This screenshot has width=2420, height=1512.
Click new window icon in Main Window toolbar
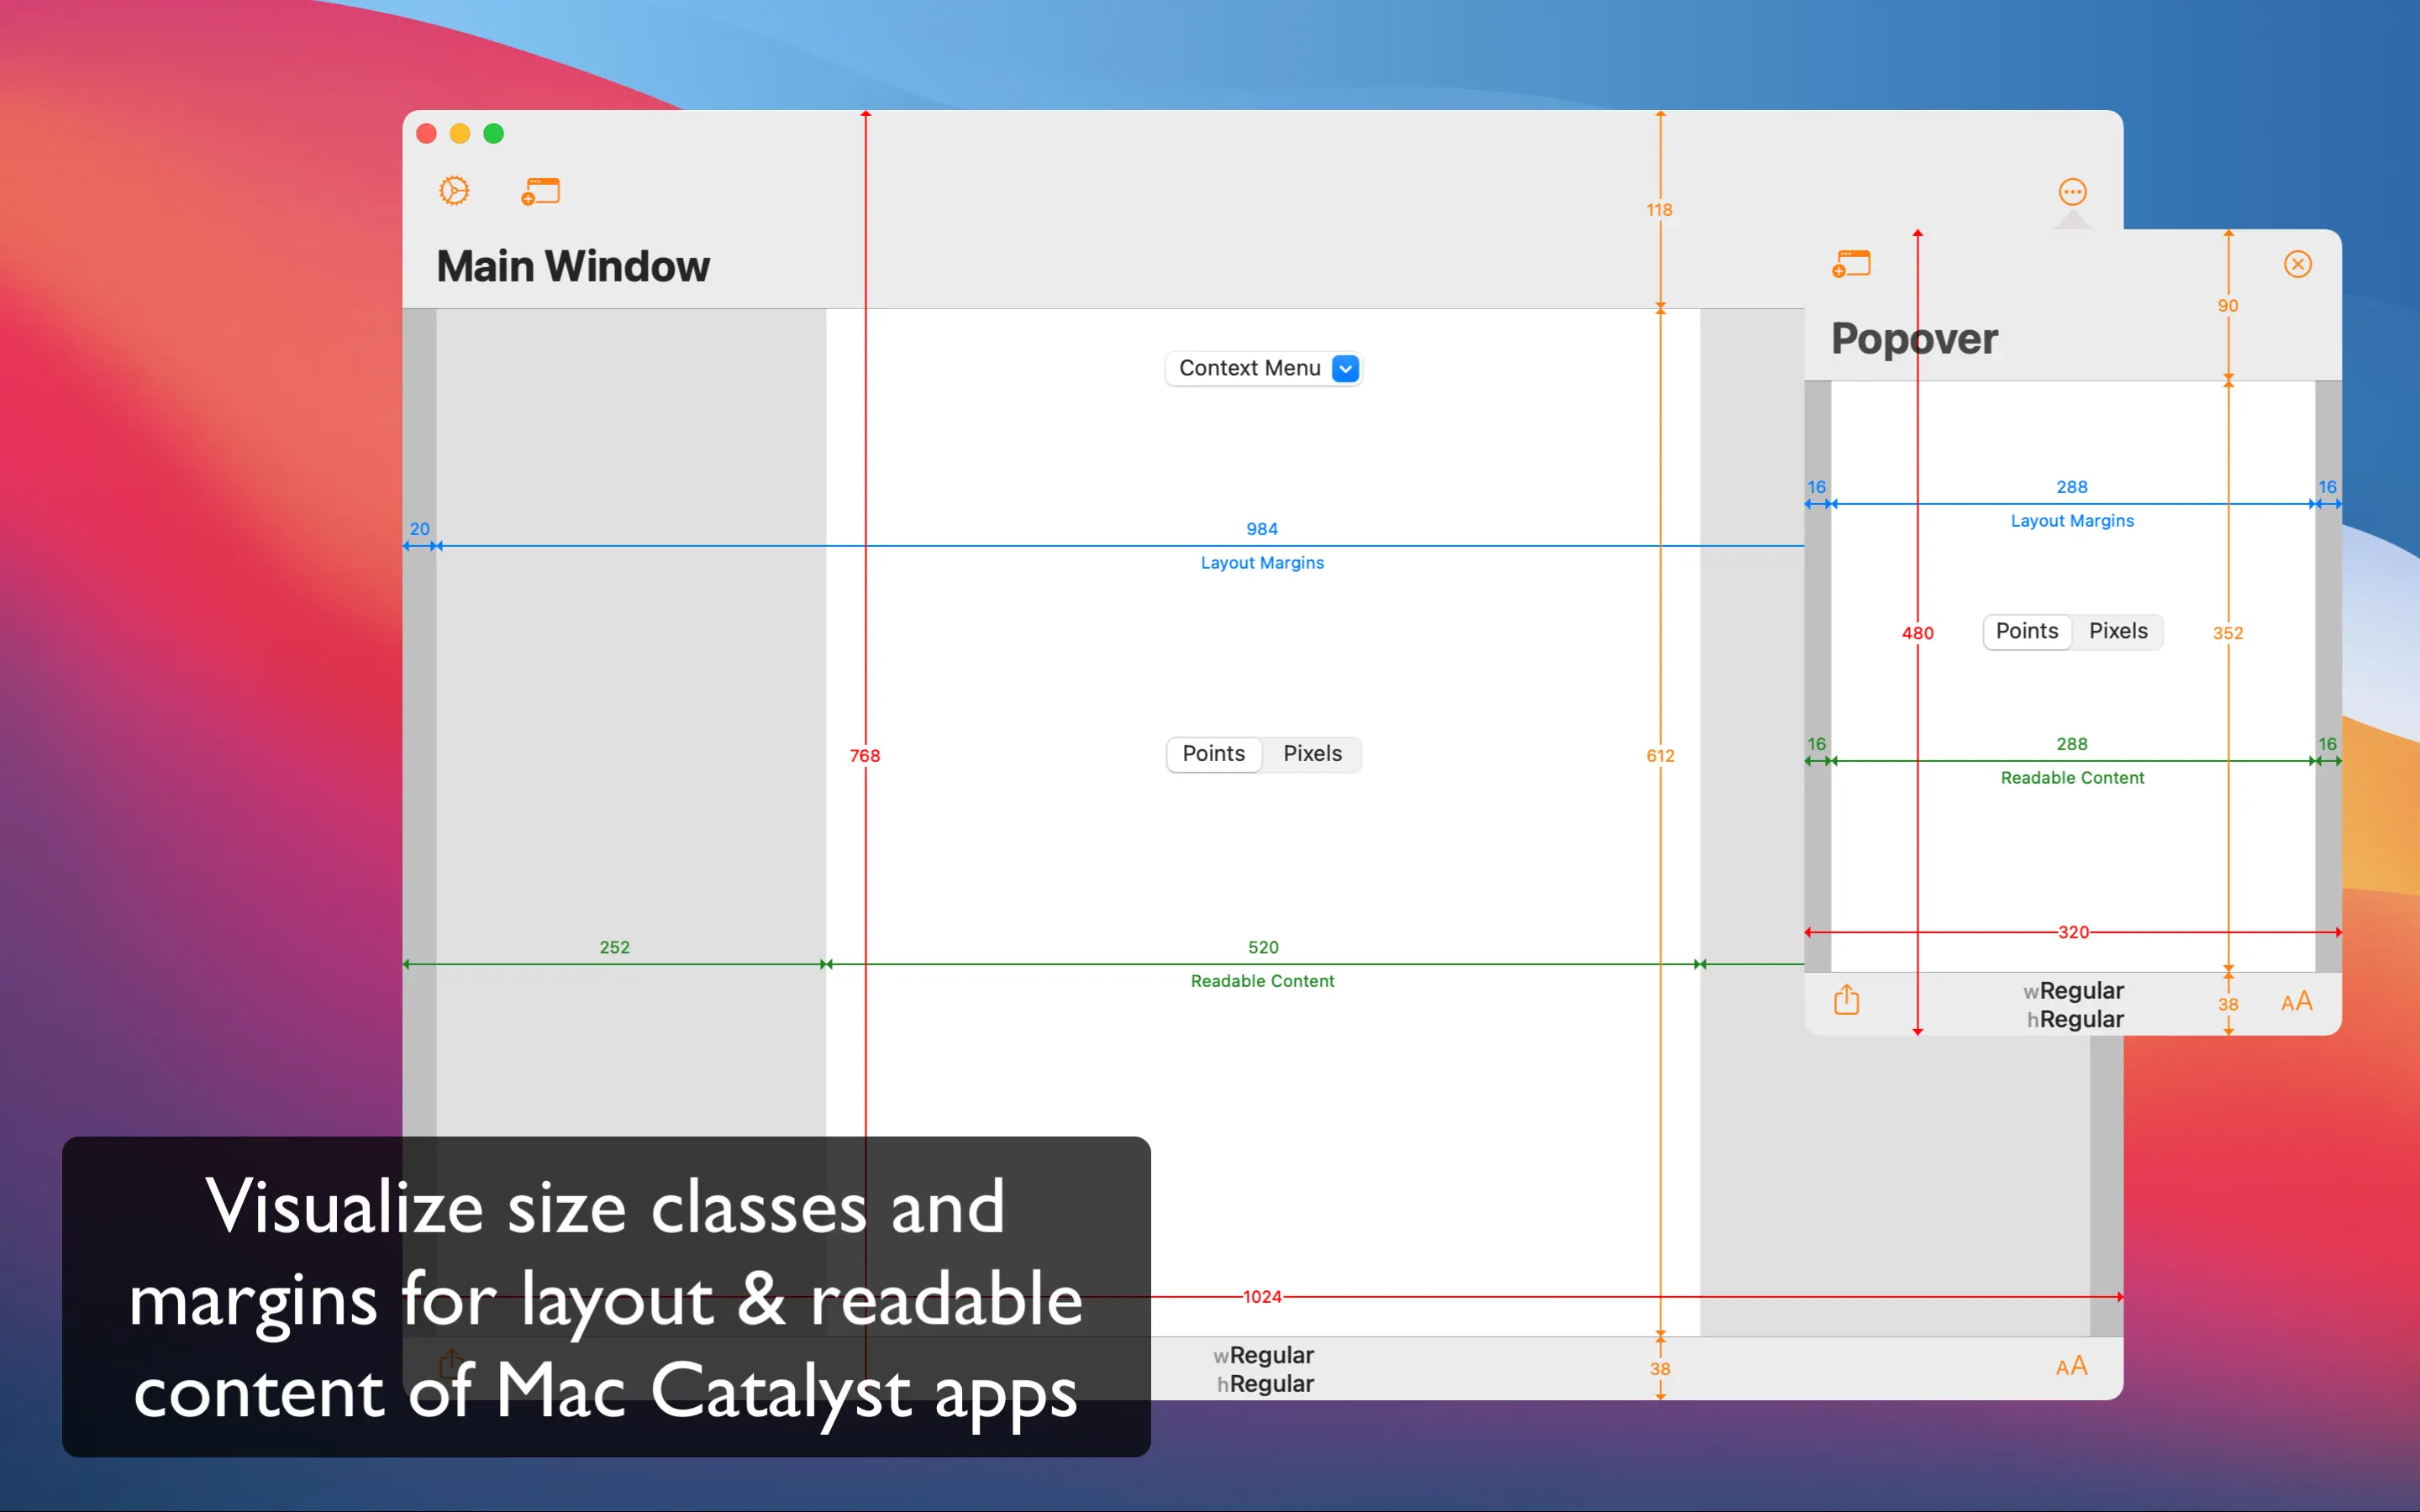541,190
